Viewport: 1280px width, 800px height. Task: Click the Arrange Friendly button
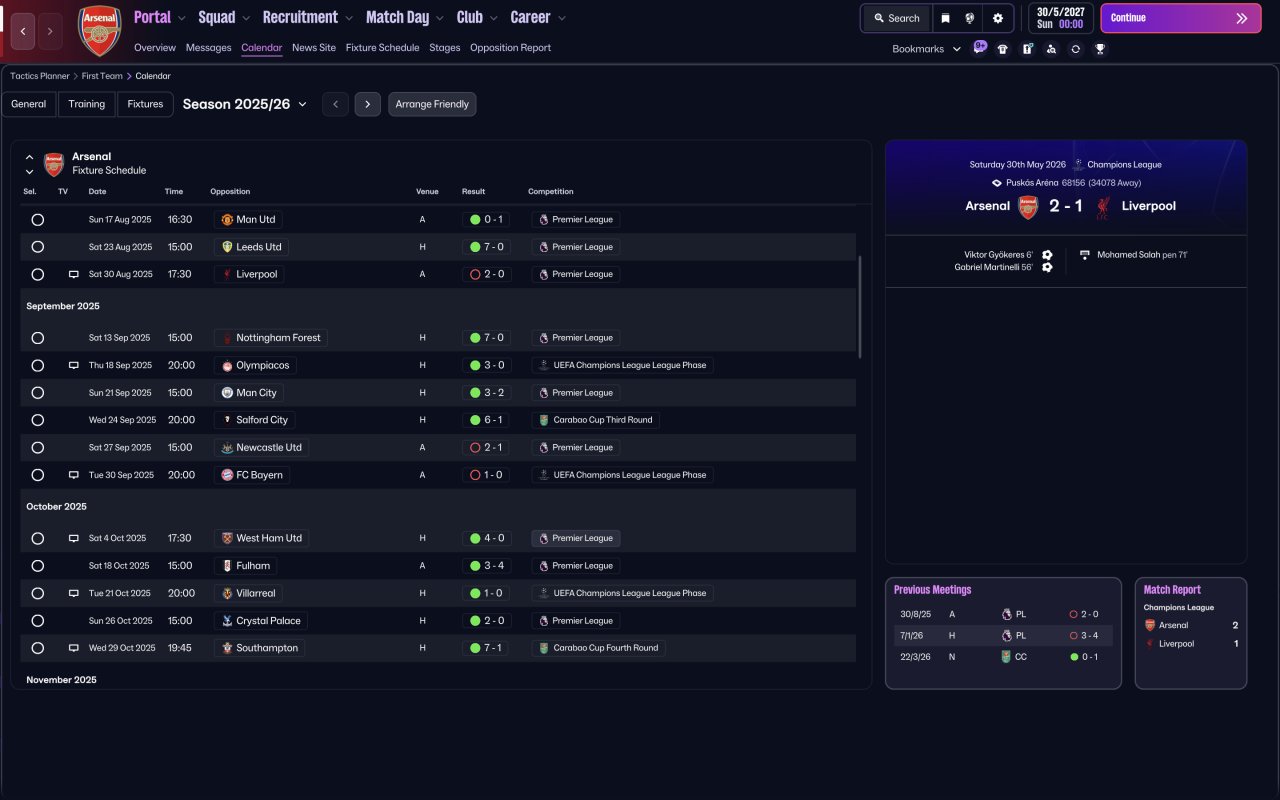432,104
